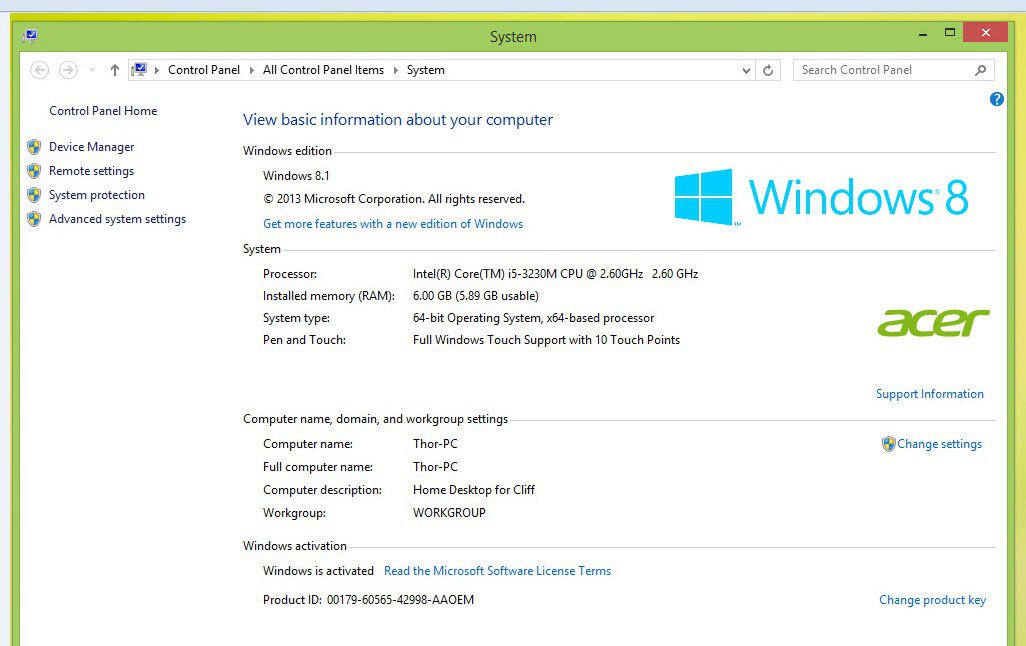Image resolution: width=1026 pixels, height=646 pixels.
Task: Select System in the breadcrumb path
Action: pyautogui.click(x=425, y=70)
